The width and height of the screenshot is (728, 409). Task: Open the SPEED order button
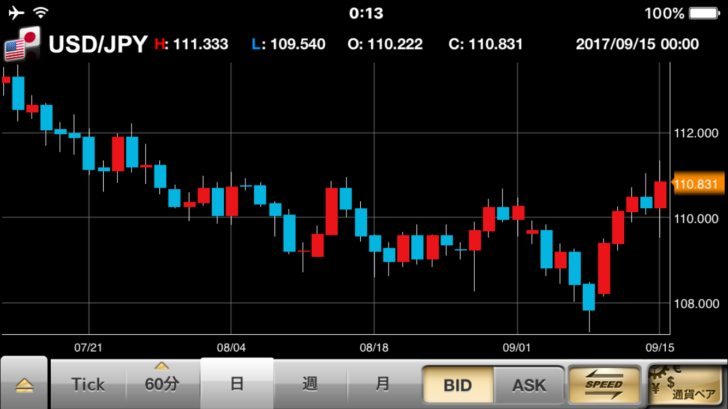[x=602, y=384]
